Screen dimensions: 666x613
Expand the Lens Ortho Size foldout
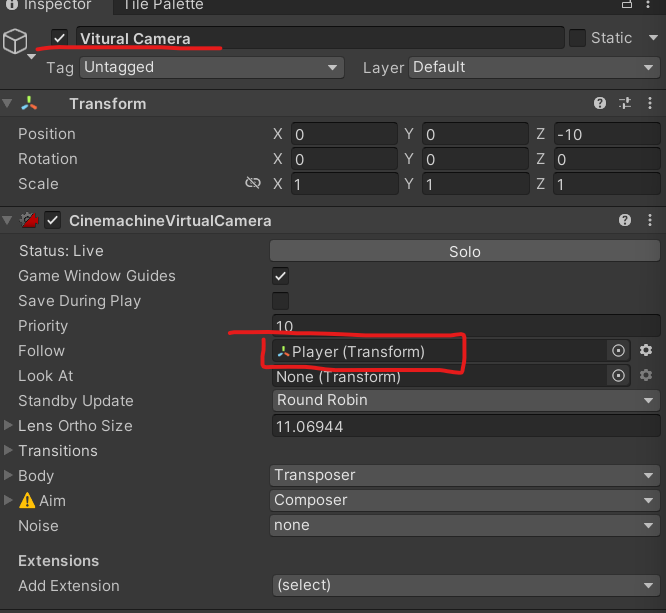(x=9, y=426)
